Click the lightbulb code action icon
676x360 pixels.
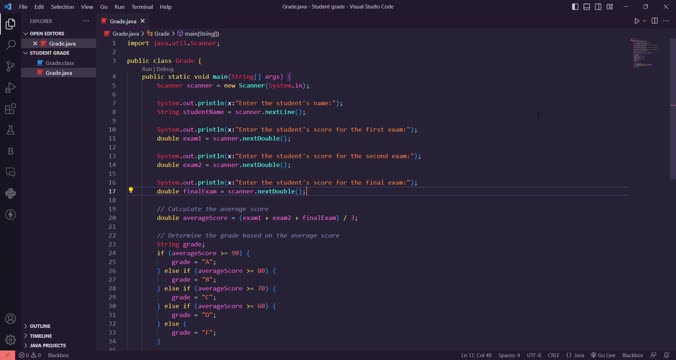131,190
